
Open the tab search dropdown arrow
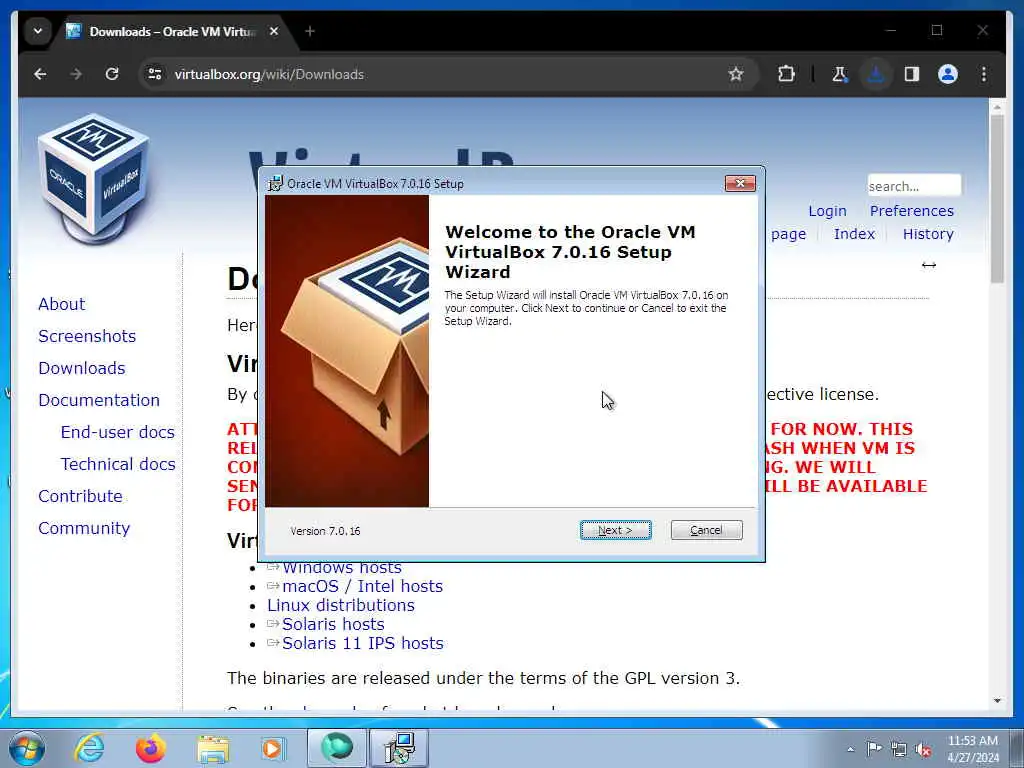[38, 31]
